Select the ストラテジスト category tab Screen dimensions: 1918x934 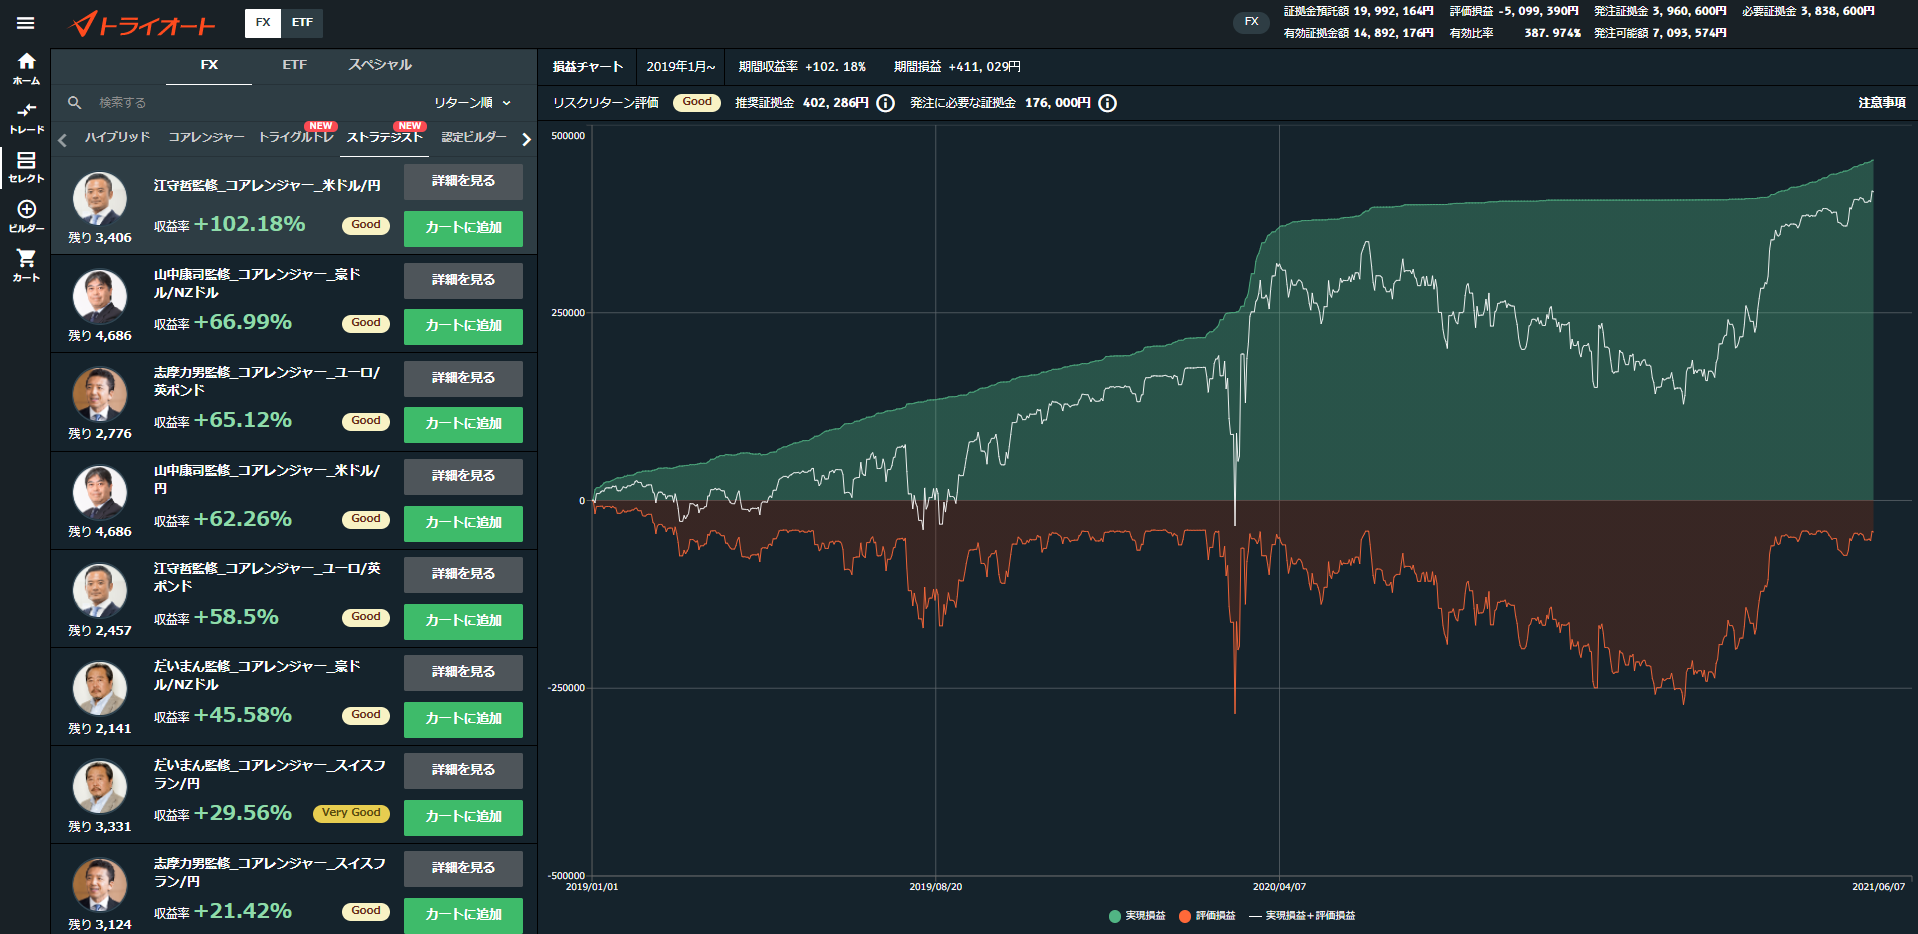tap(385, 137)
